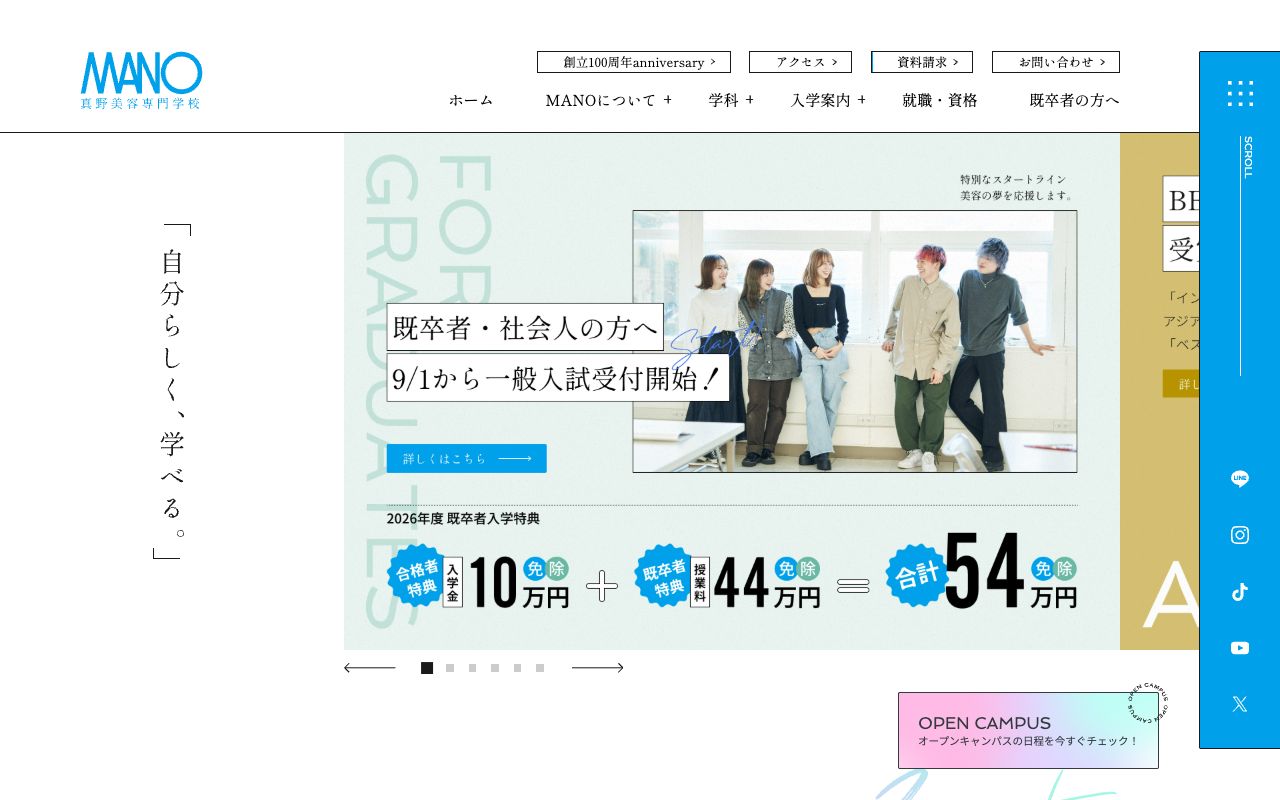Image resolution: width=1280 pixels, height=800 pixels.
Task: Click the blue 詳しくはこちら button
Action: [467, 458]
